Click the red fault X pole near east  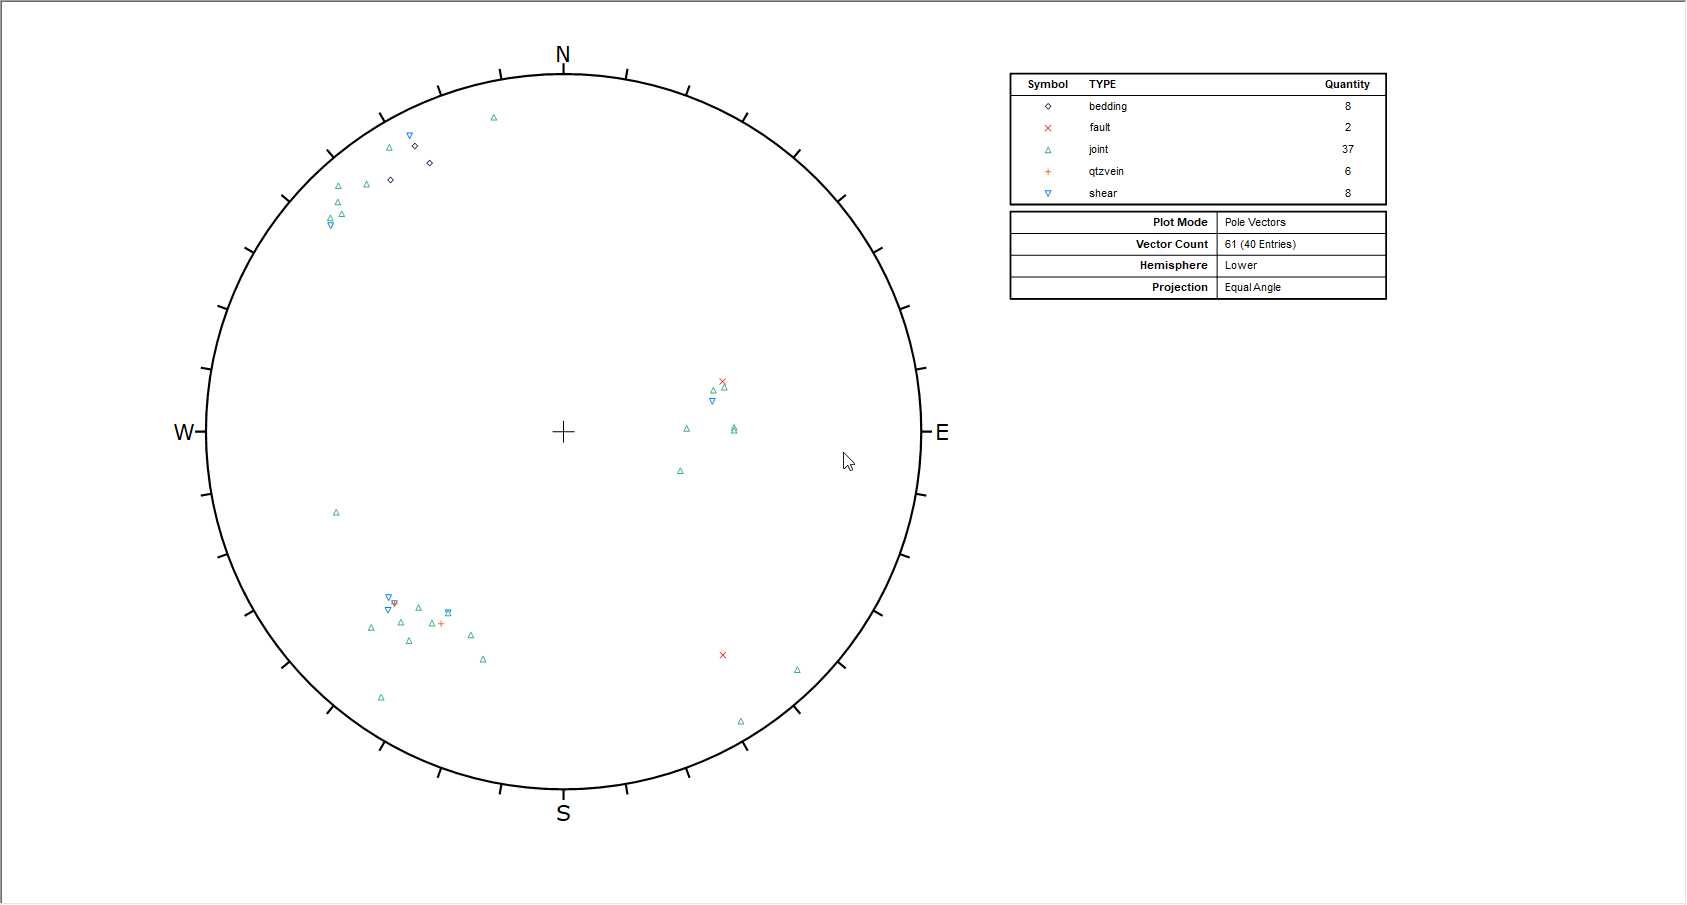click(723, 380)
